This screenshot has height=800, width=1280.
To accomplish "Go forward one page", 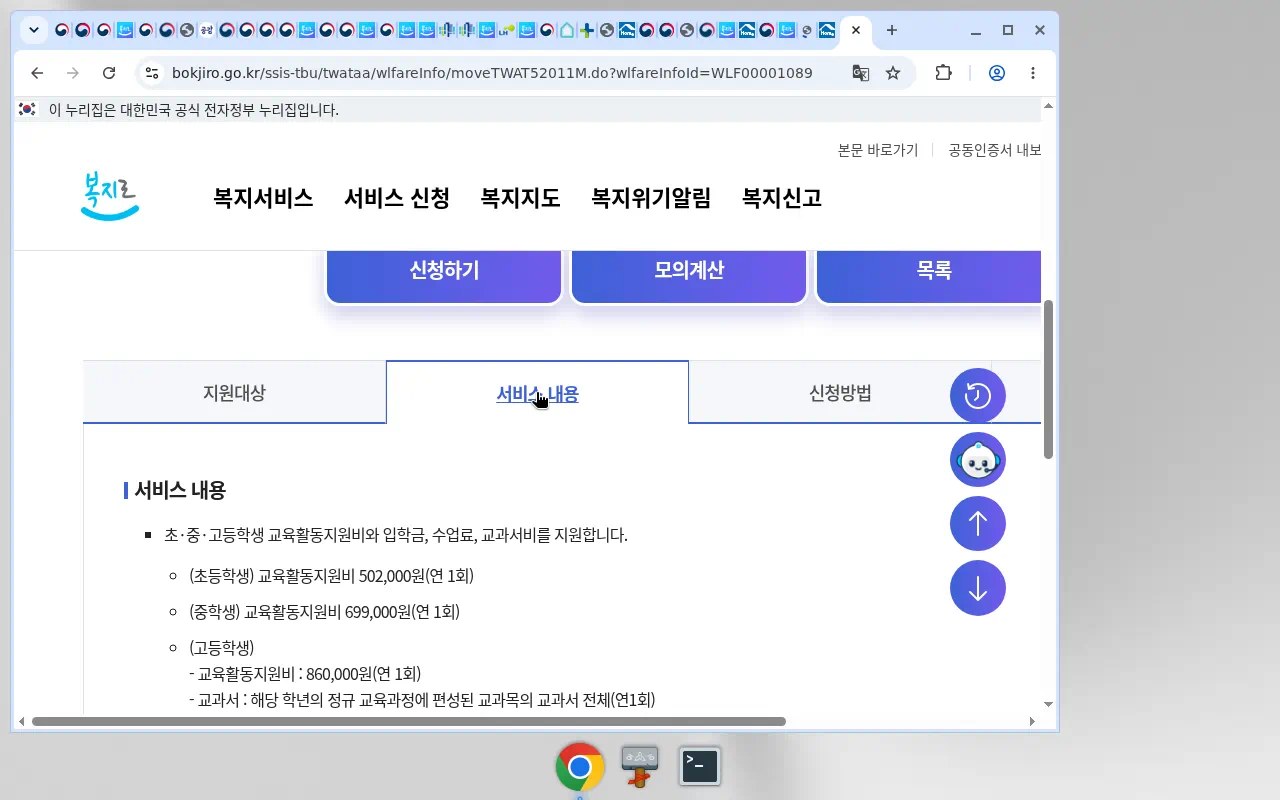I will [73, 73].
